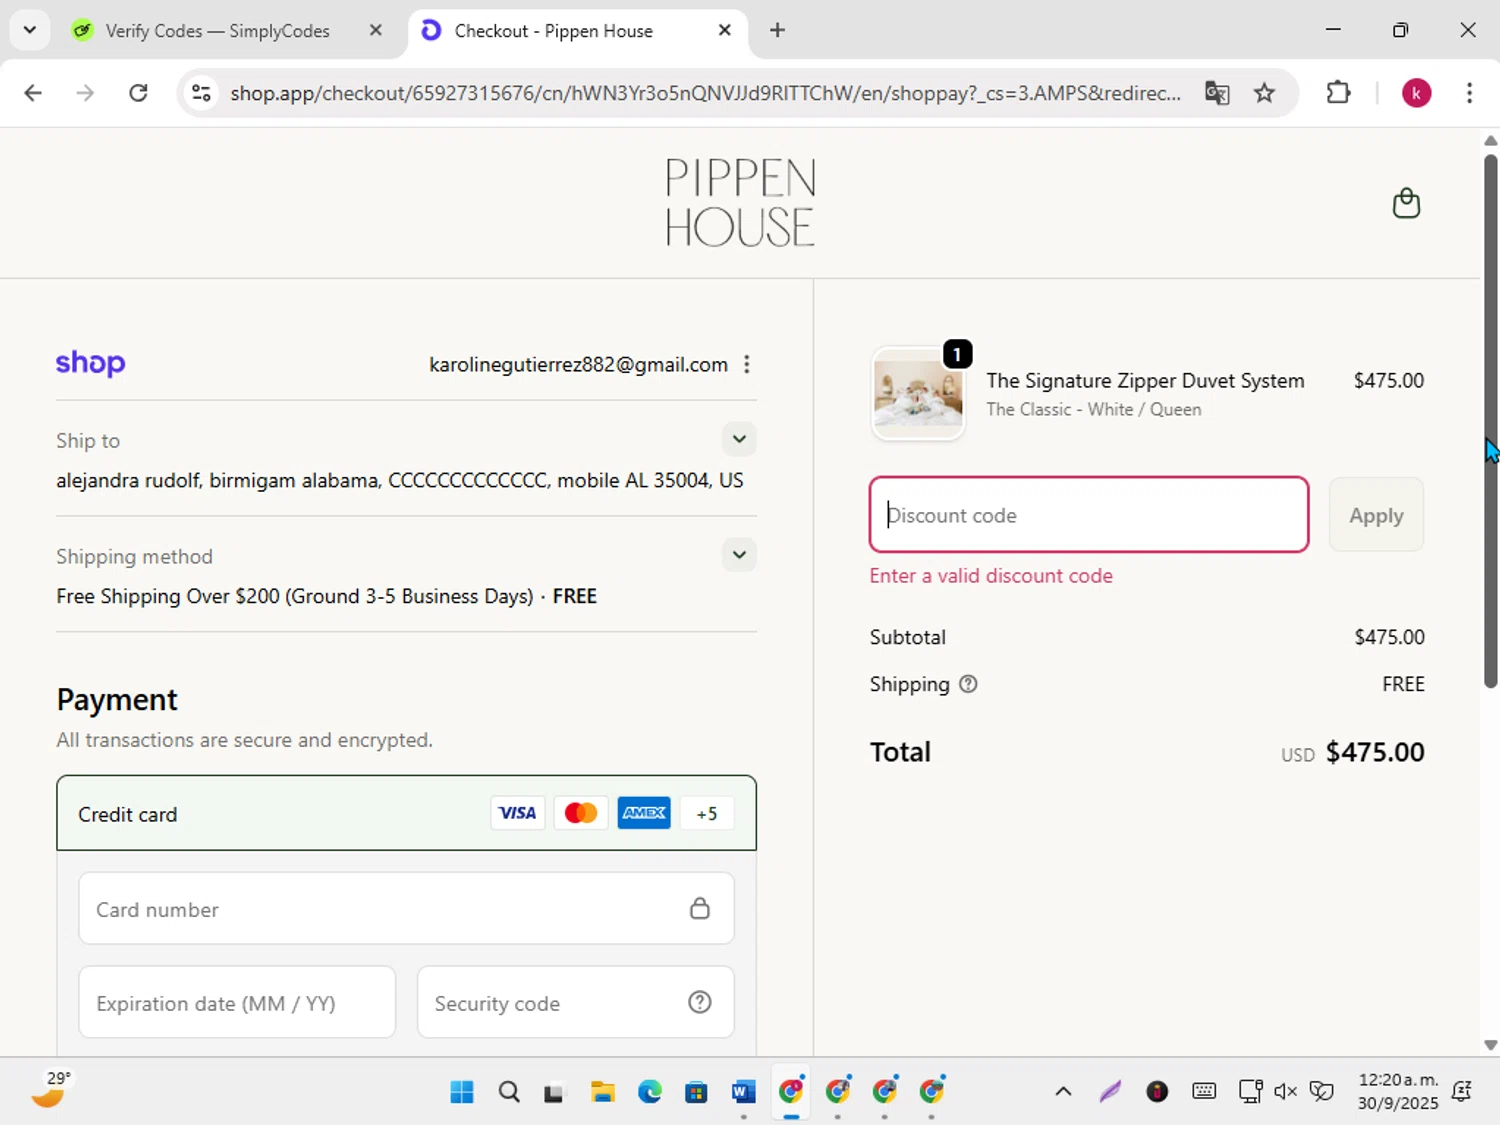The width and height of the screenshot is (1500, 1125).
Task: Select the Credit card payment option
Action: coord(406,813)
